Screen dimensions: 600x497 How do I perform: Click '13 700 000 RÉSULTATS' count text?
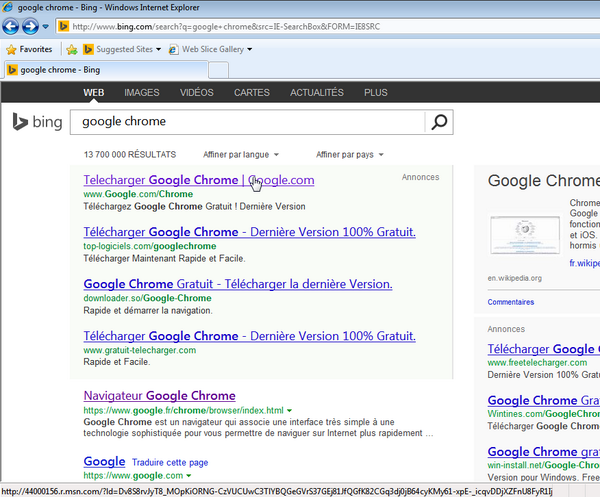coord(130,155)
